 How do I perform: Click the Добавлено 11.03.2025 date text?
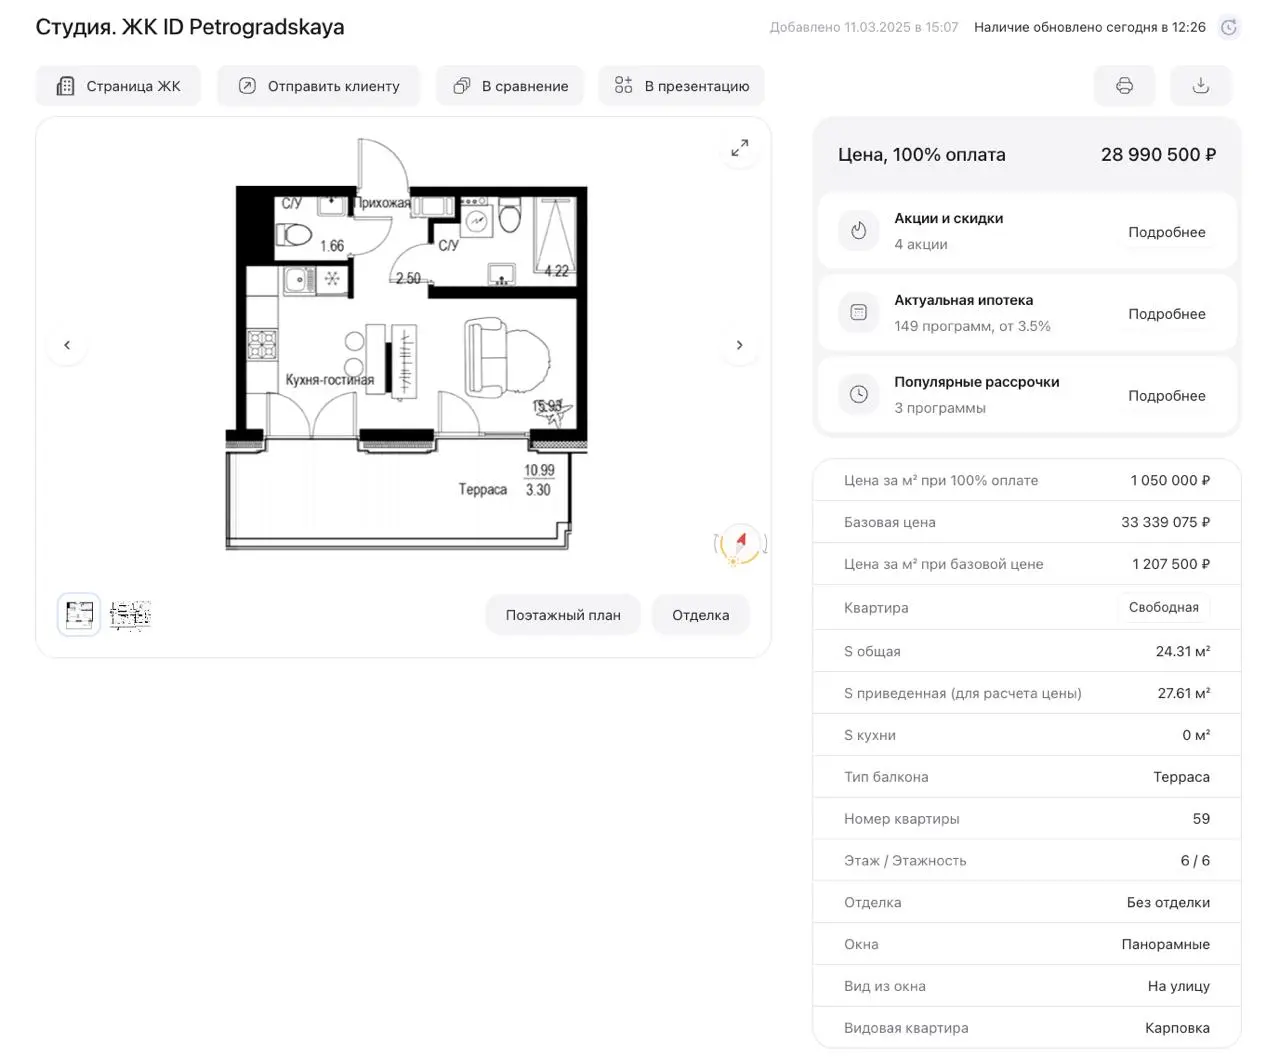(x=864, y=28)
